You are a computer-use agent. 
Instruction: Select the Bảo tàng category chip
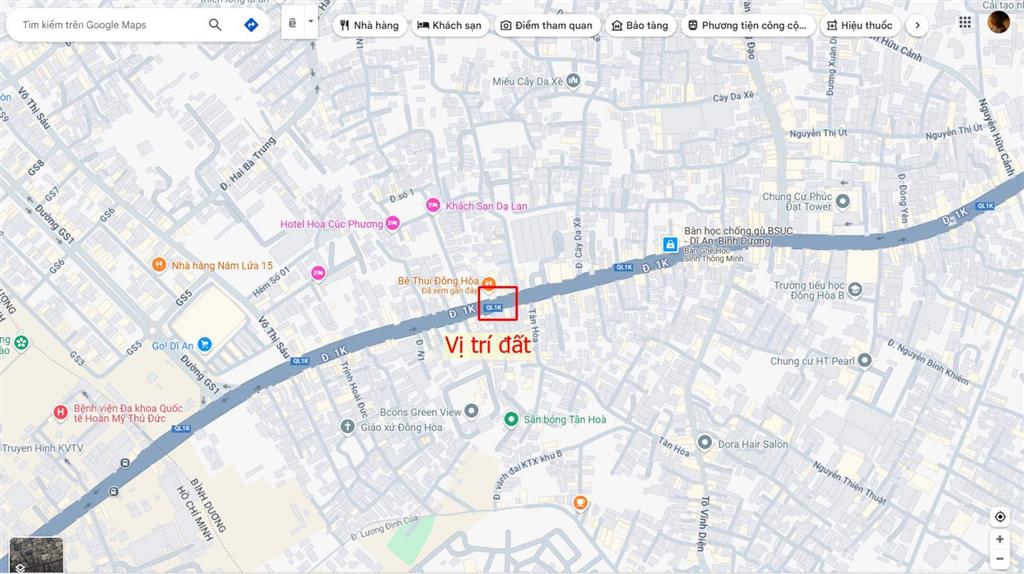pyautogui.click(x=640, y=25)
